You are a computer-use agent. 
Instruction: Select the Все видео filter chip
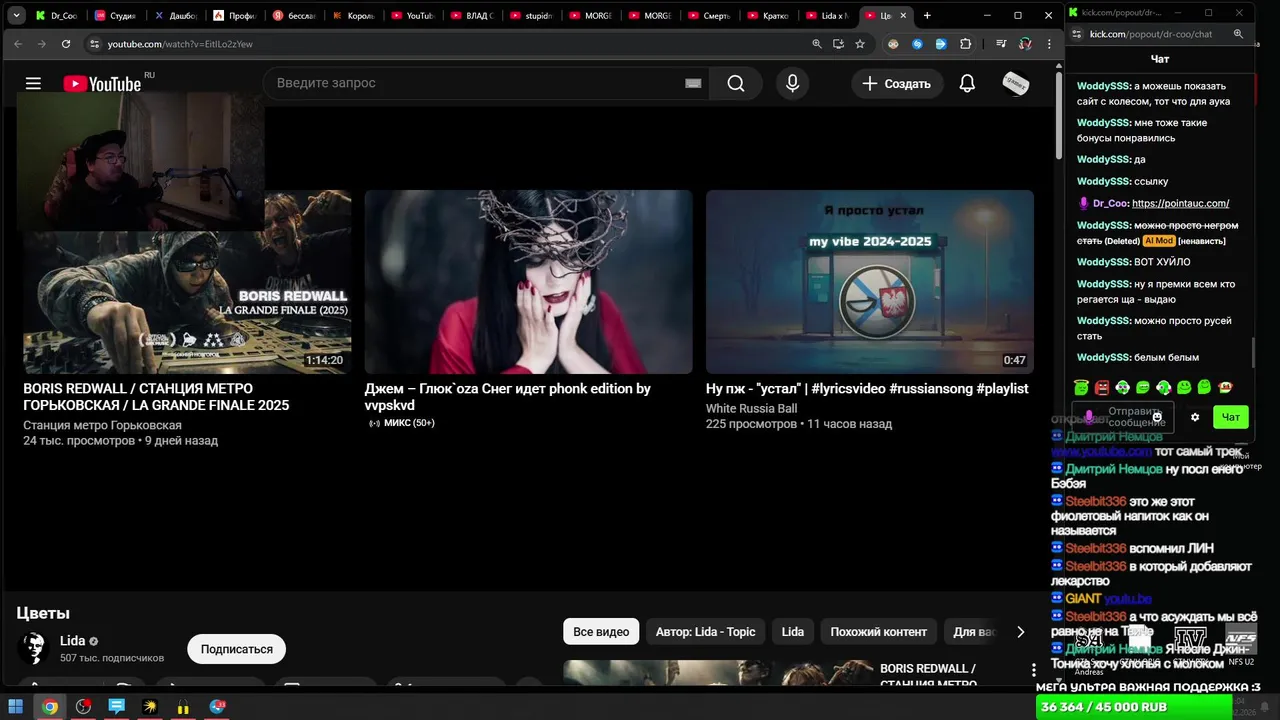[x=601, y=631]
